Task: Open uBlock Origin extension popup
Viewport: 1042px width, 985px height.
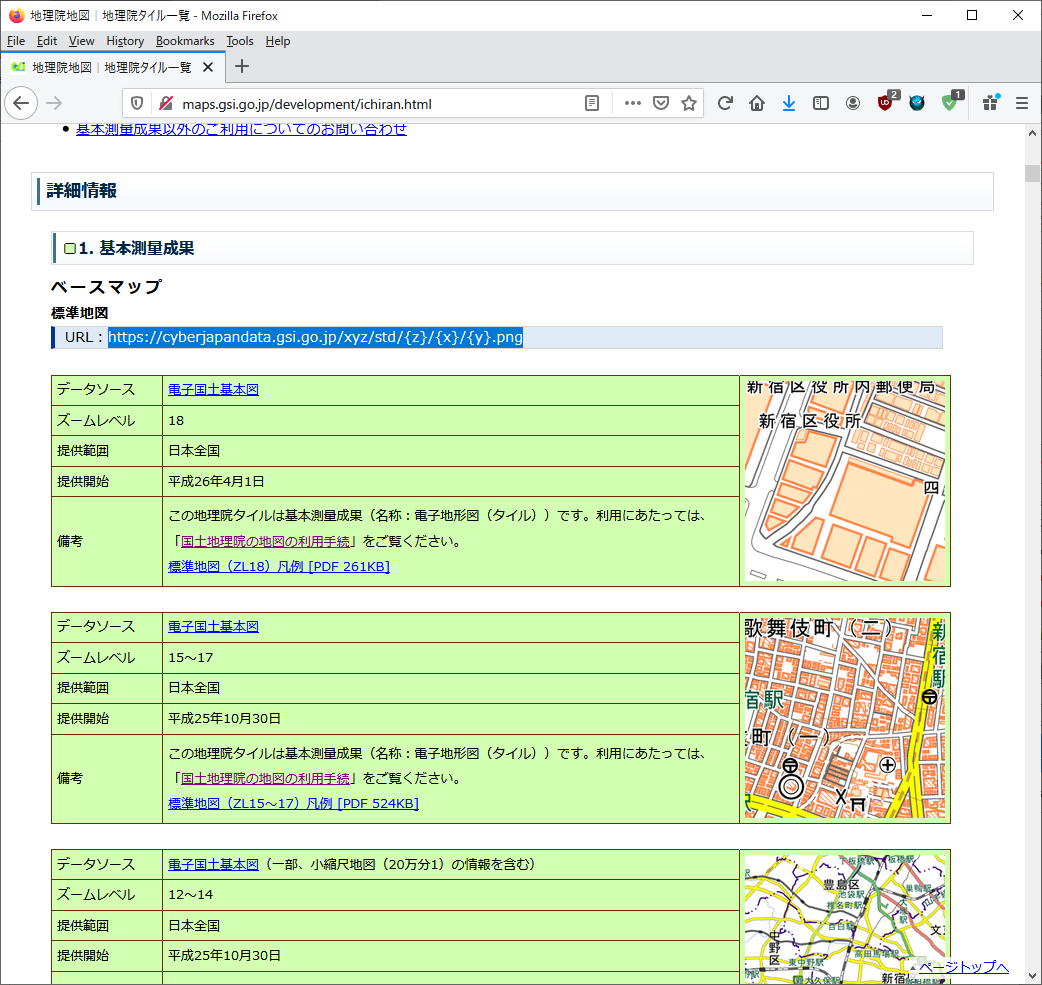Action: coord(886,103)
